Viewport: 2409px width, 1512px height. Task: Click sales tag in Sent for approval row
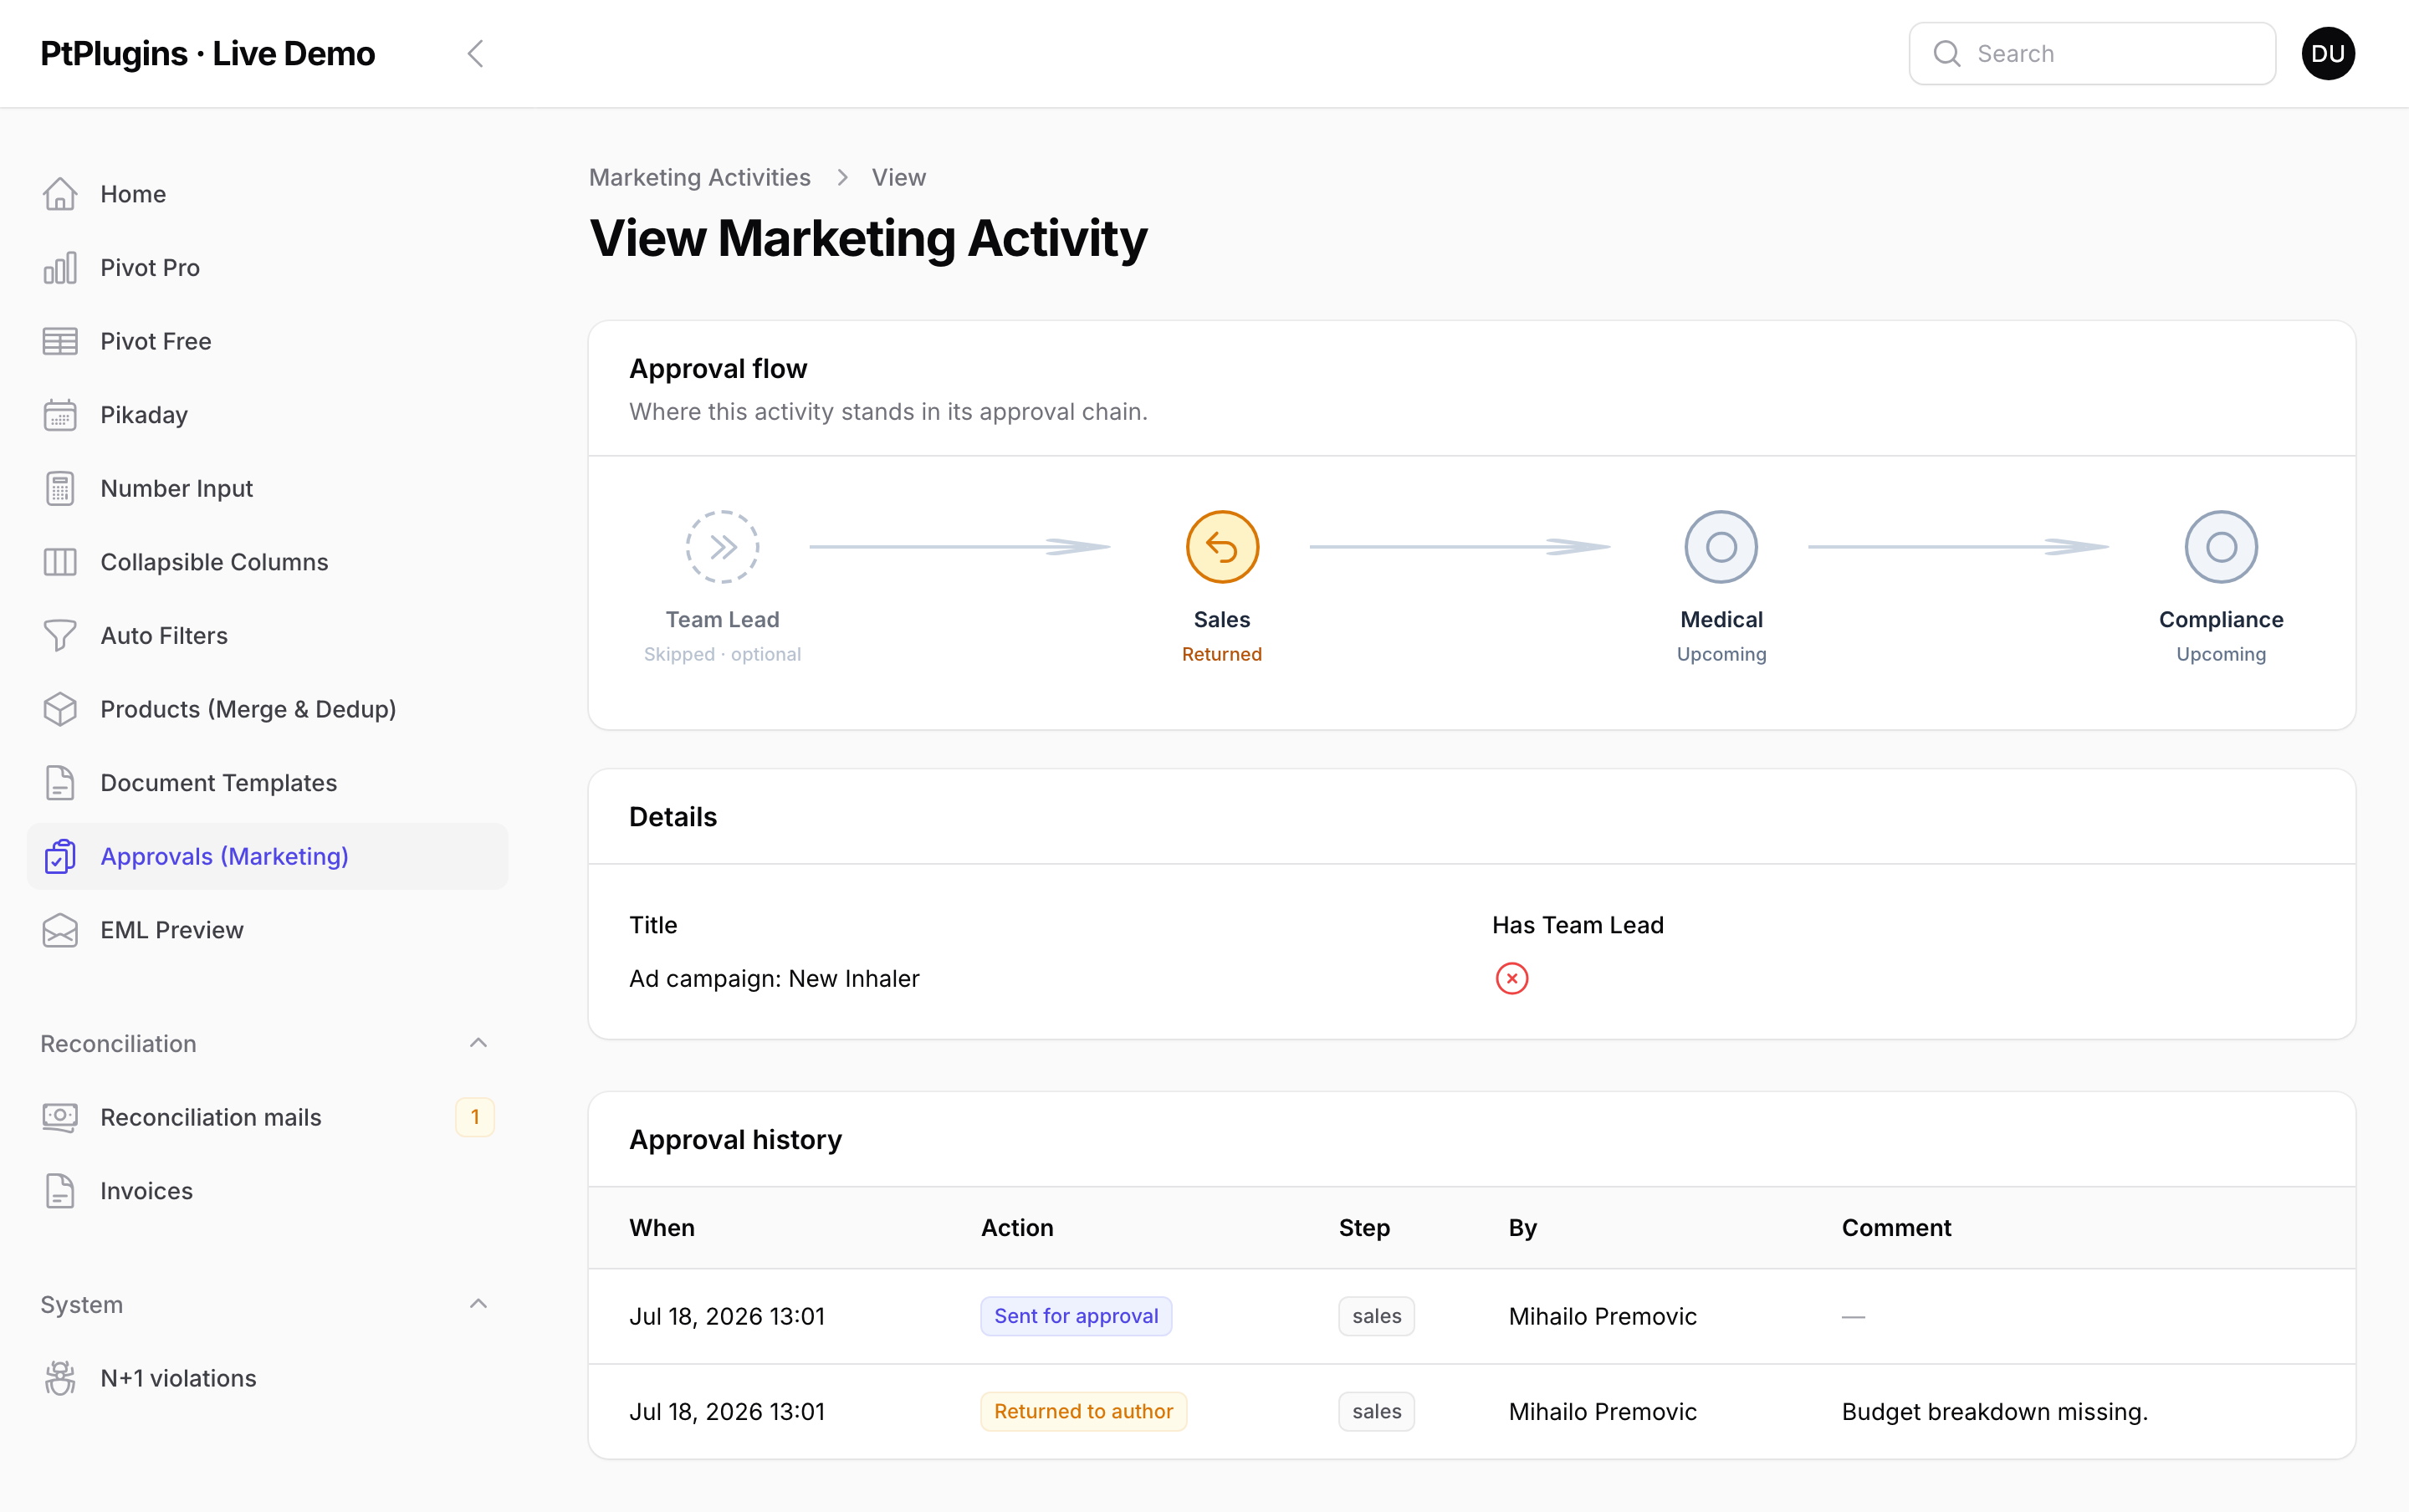coord(1376,1316)
